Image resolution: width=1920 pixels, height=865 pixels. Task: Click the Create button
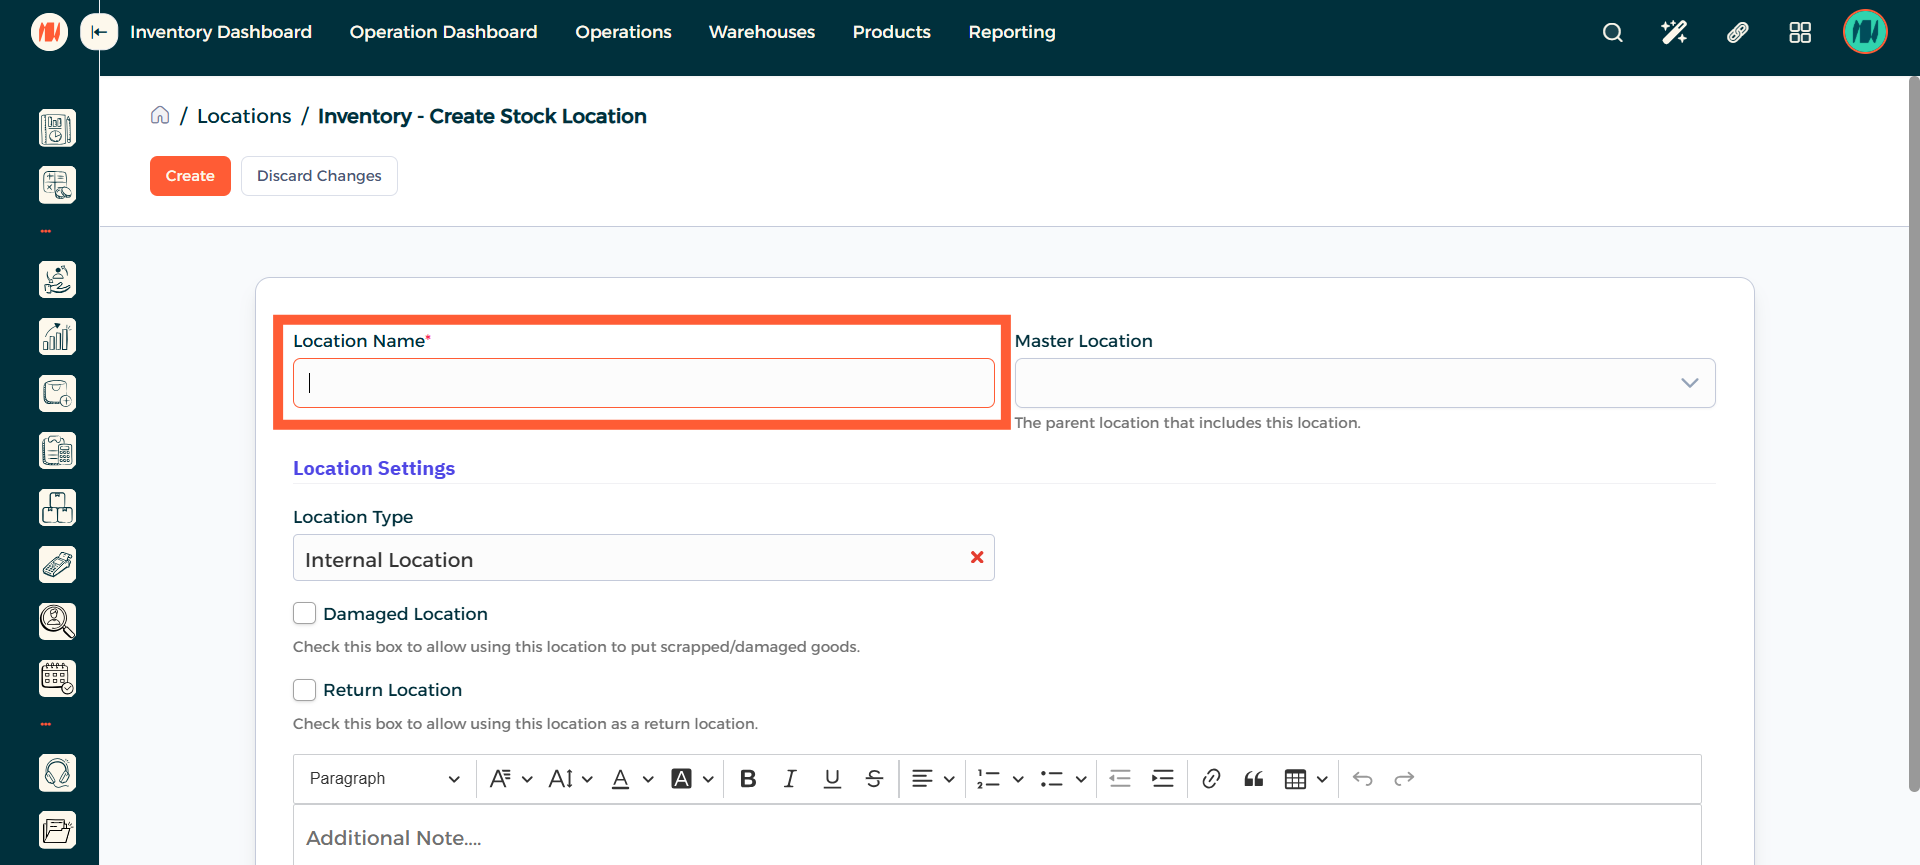(x=190, y=176)
